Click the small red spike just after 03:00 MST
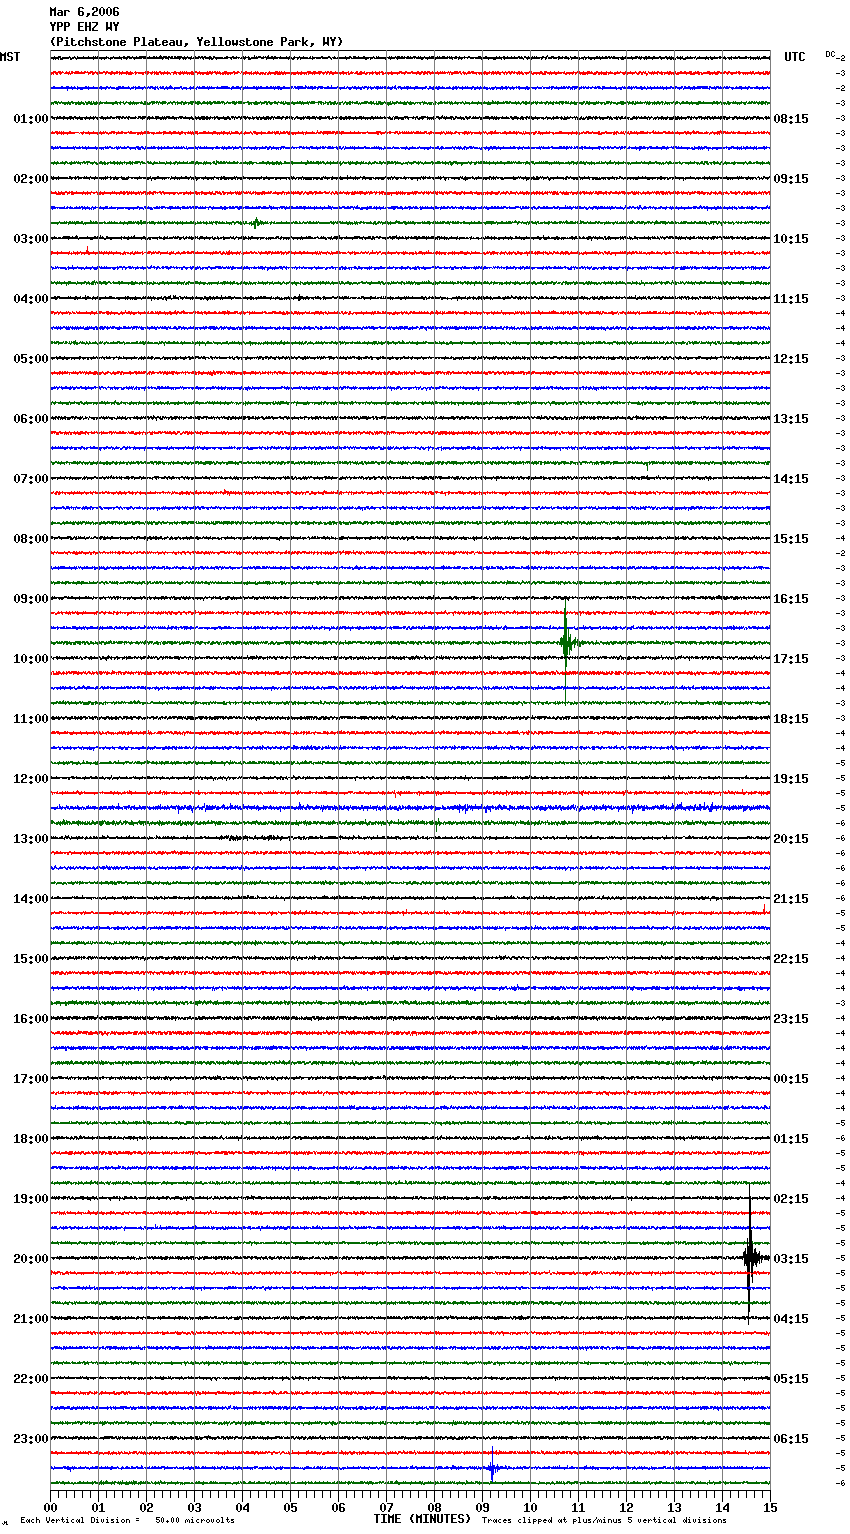The height and width of the screenshot is (1534, 850). pos(87,250)
